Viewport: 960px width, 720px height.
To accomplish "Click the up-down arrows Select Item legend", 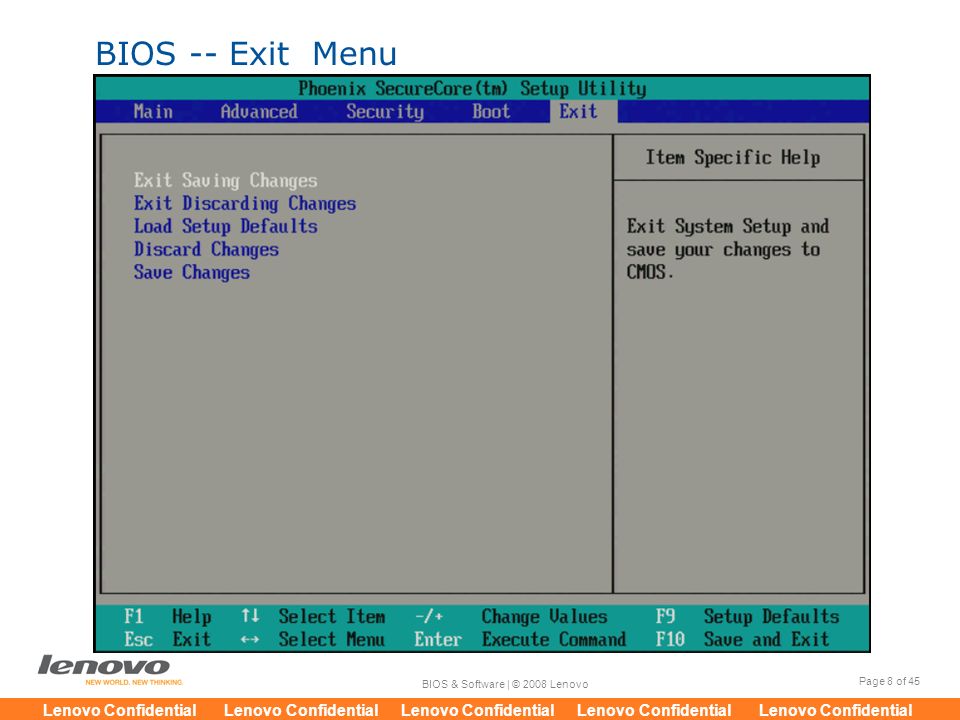I will coord(313,617).
